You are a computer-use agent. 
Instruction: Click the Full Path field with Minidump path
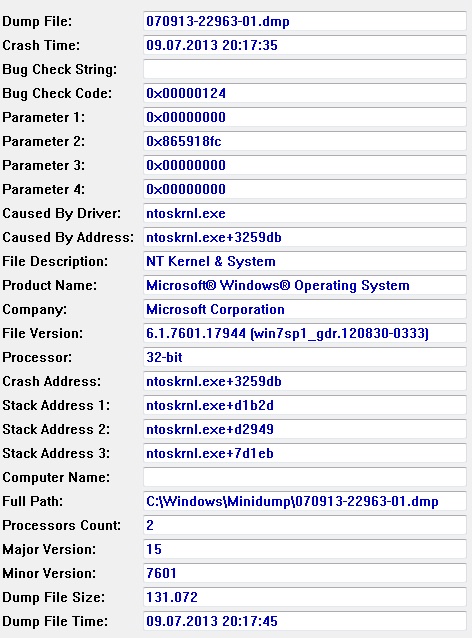[x=305, y=501]
